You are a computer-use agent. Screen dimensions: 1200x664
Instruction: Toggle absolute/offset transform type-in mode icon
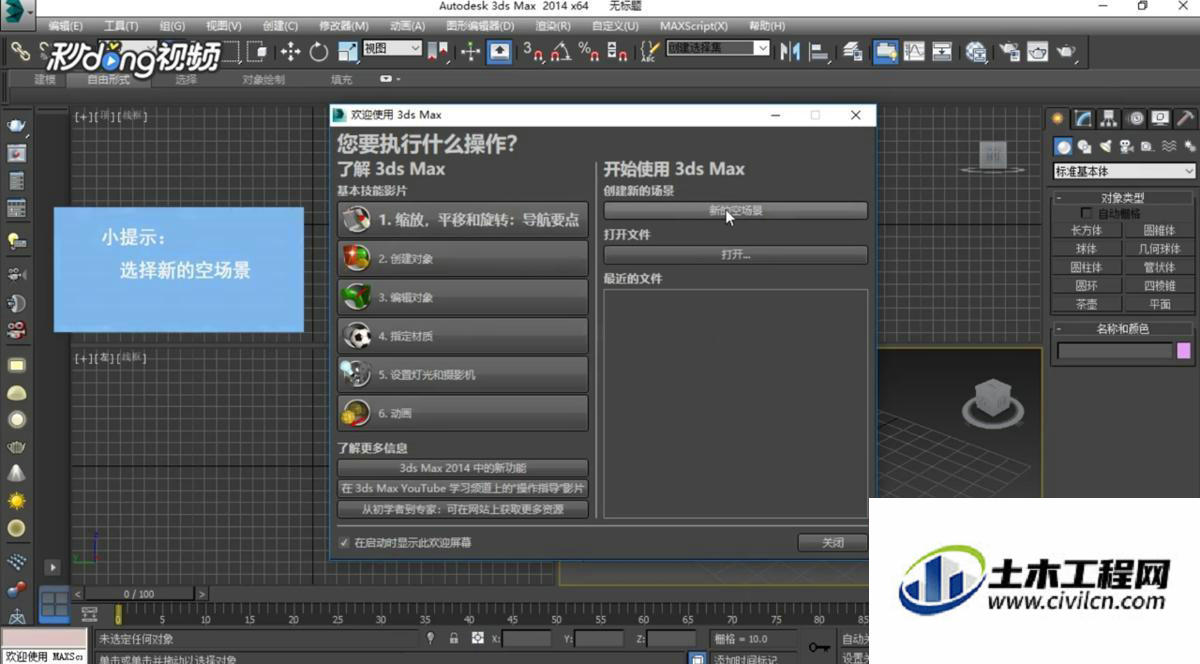479,638
